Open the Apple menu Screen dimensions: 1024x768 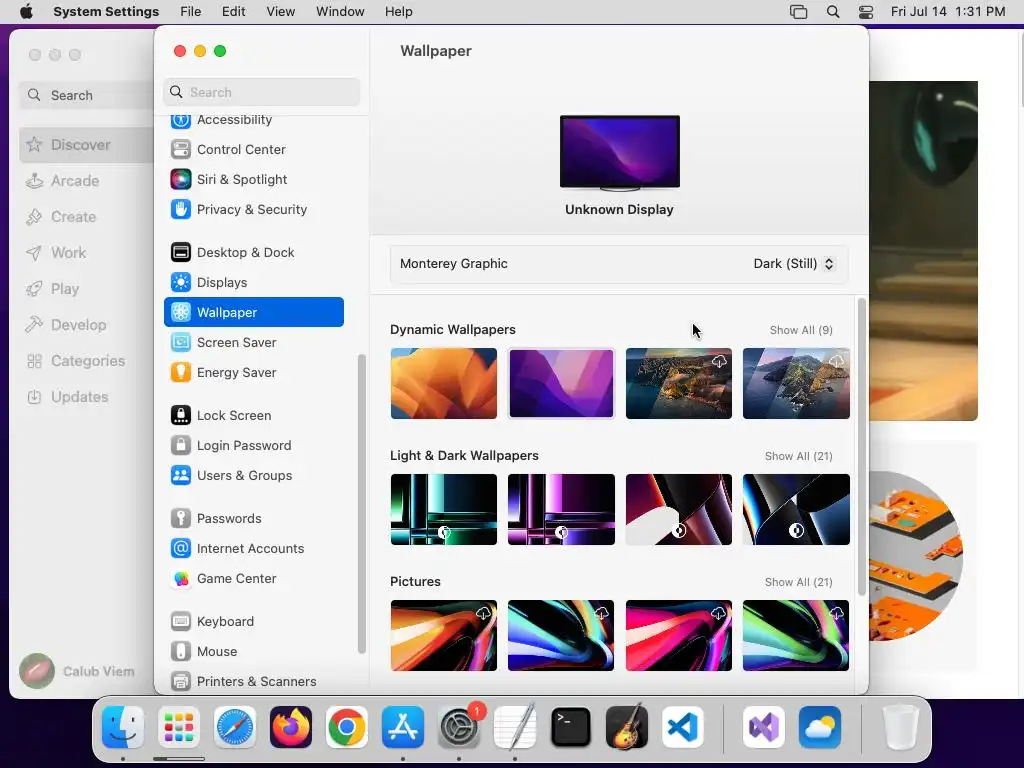[x=26, y=12]
